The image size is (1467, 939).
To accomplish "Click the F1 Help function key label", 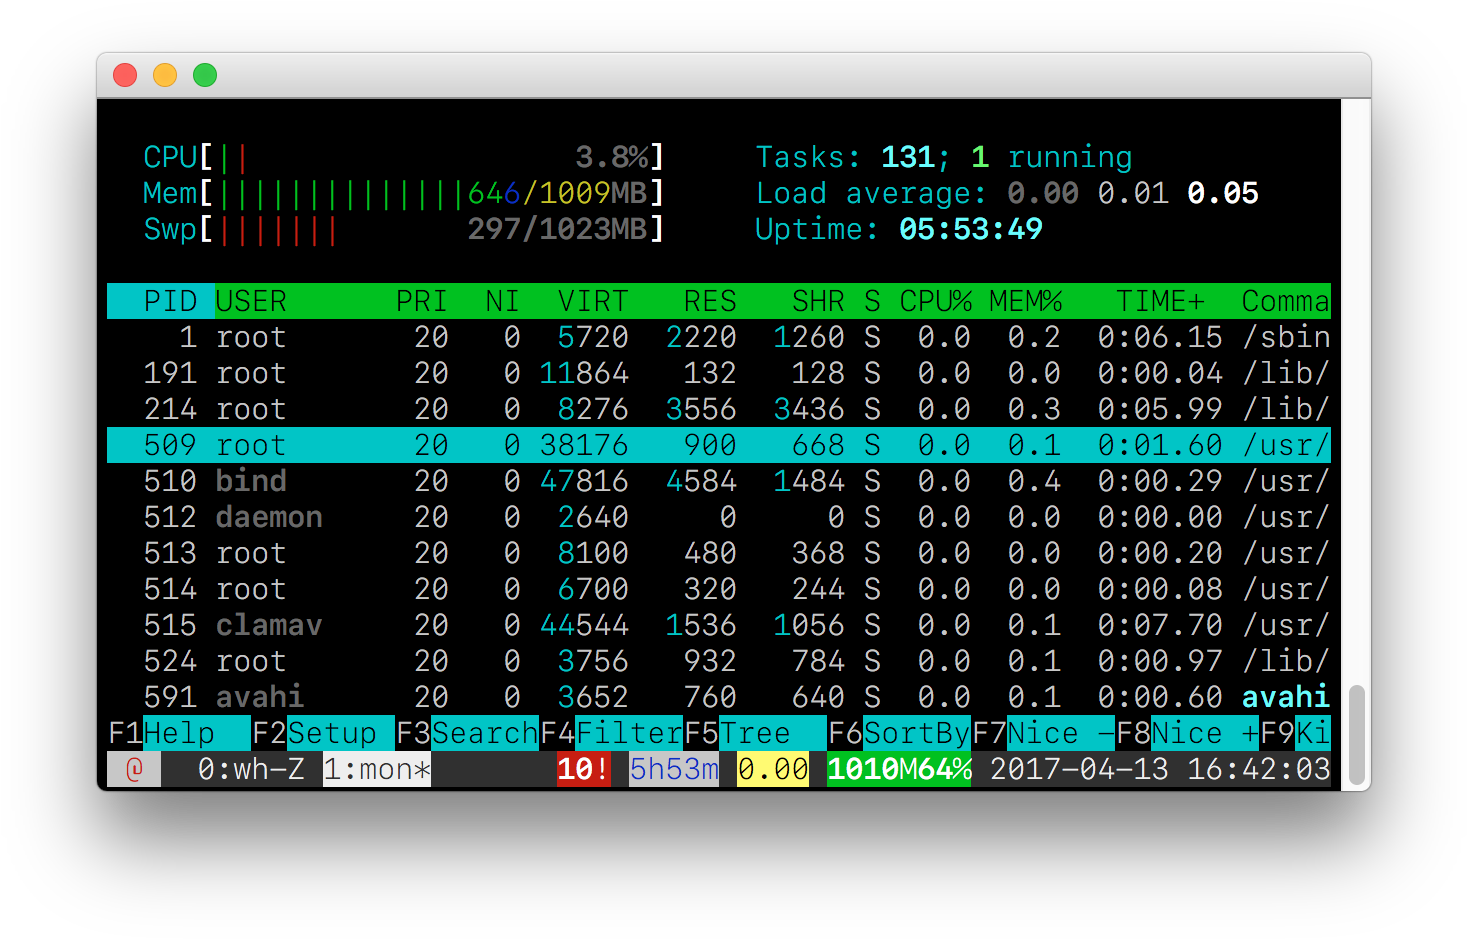I will (178, 733).
